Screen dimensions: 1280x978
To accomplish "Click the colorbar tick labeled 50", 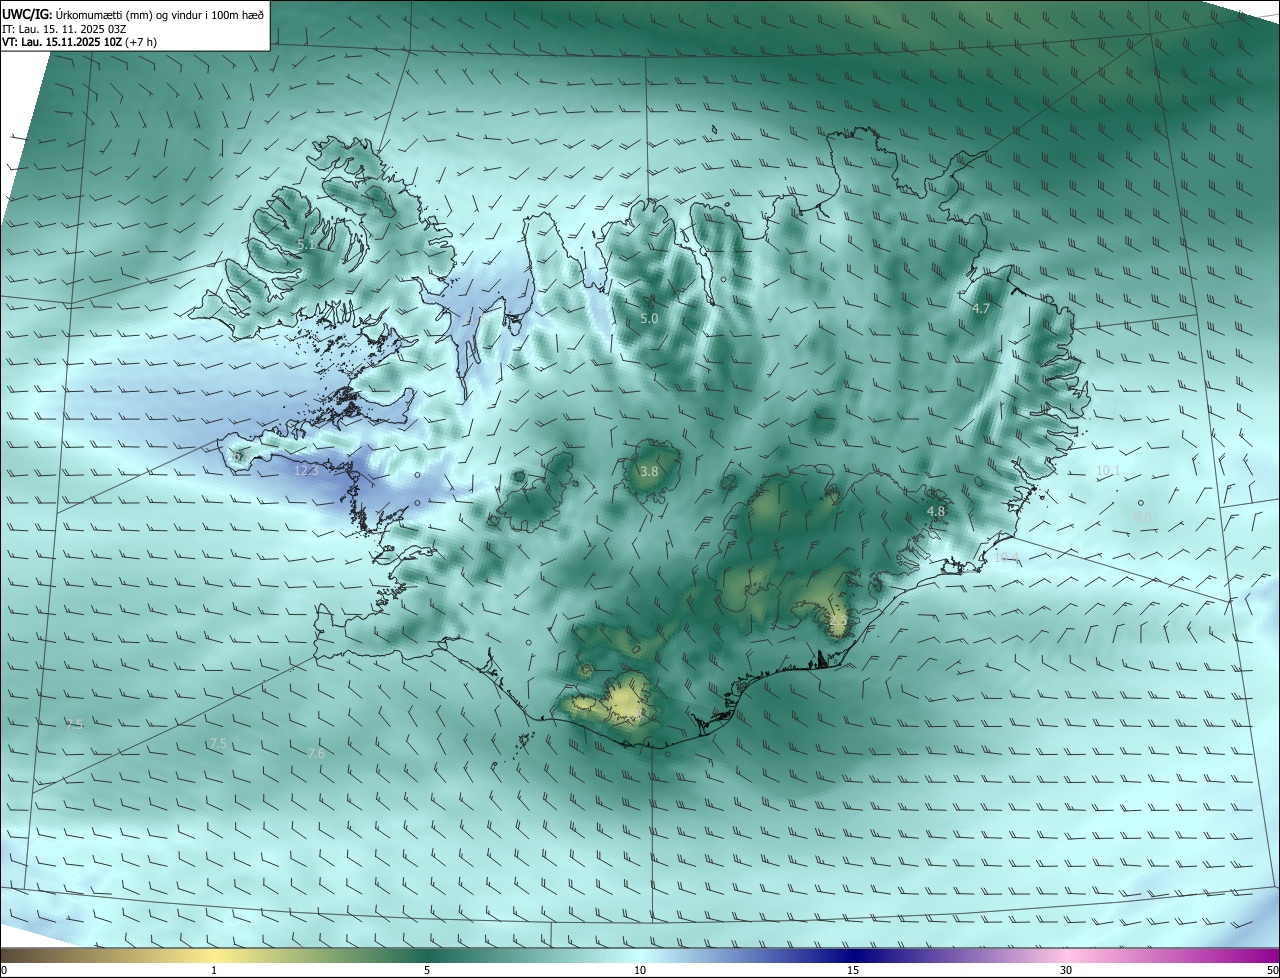I will click(1272, 970).
